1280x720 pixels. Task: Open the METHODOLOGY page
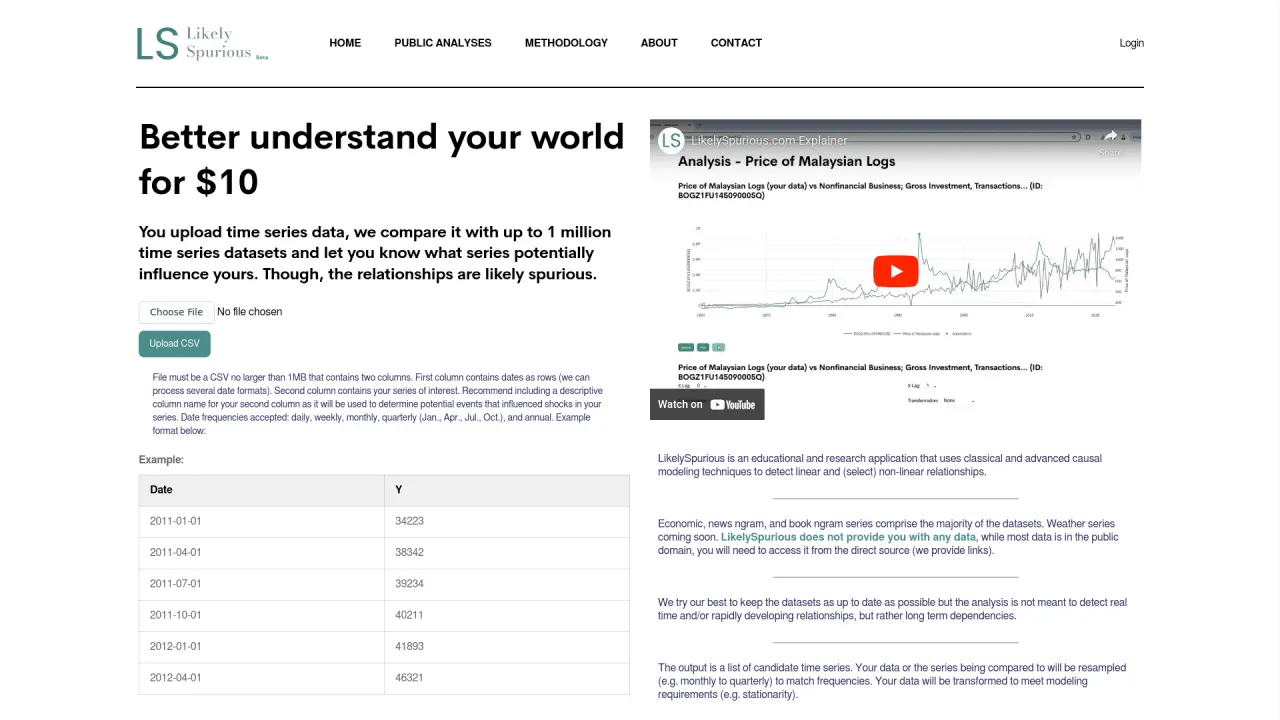566,43
